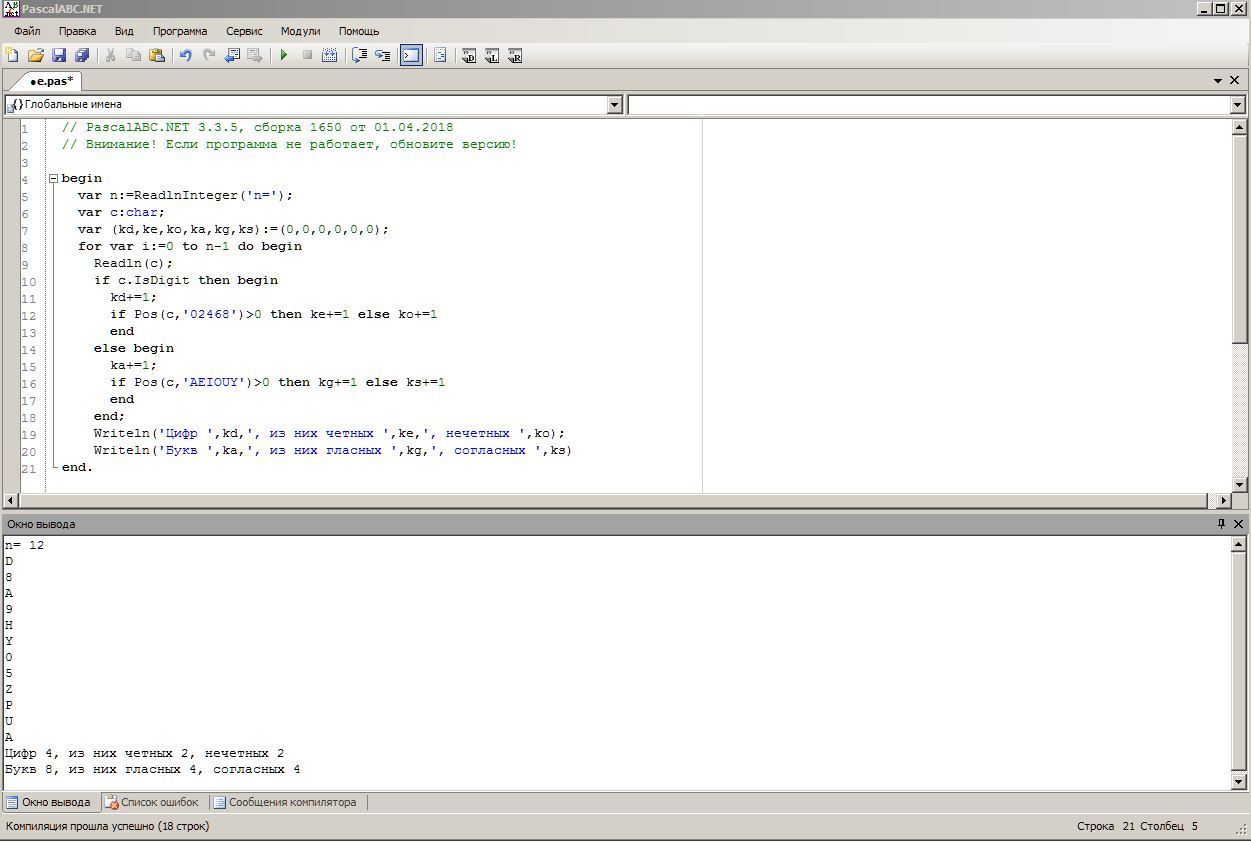Close the output window panel
Viewport: 1251px width, 842px height.
(x=1238, y=524)
